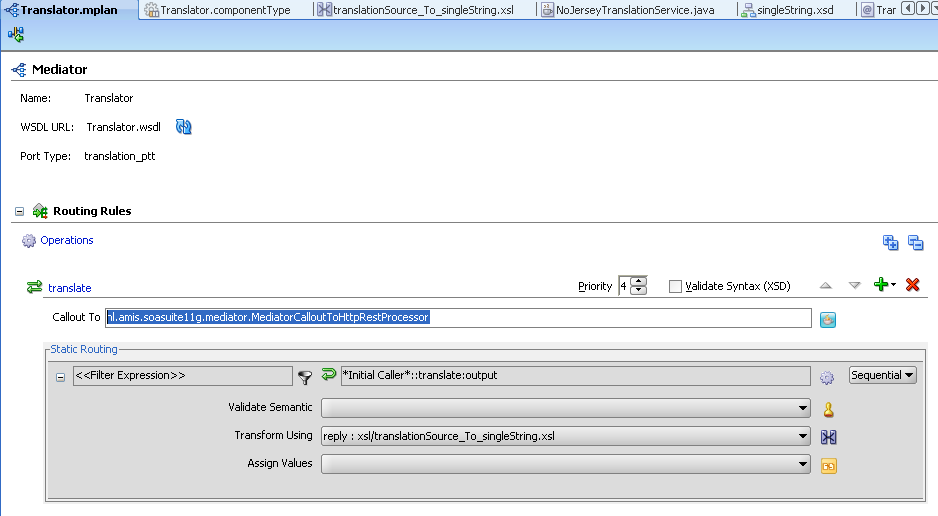Viewport: 938px width, 516px height.
Task: Click the green reply arrow icon
Action: tap(328, 374)
